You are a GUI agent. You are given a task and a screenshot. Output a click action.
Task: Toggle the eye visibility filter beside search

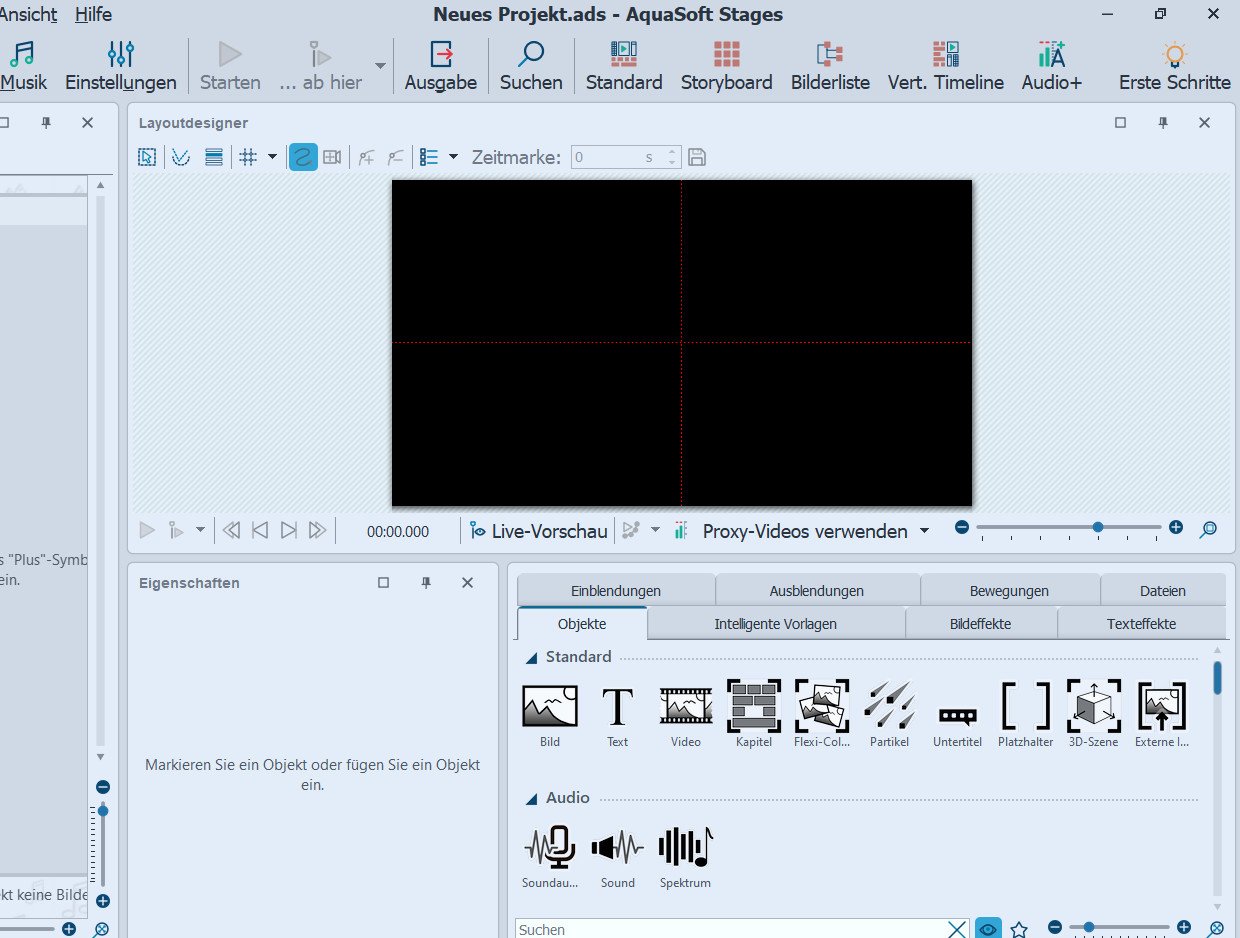click(988, 929)
